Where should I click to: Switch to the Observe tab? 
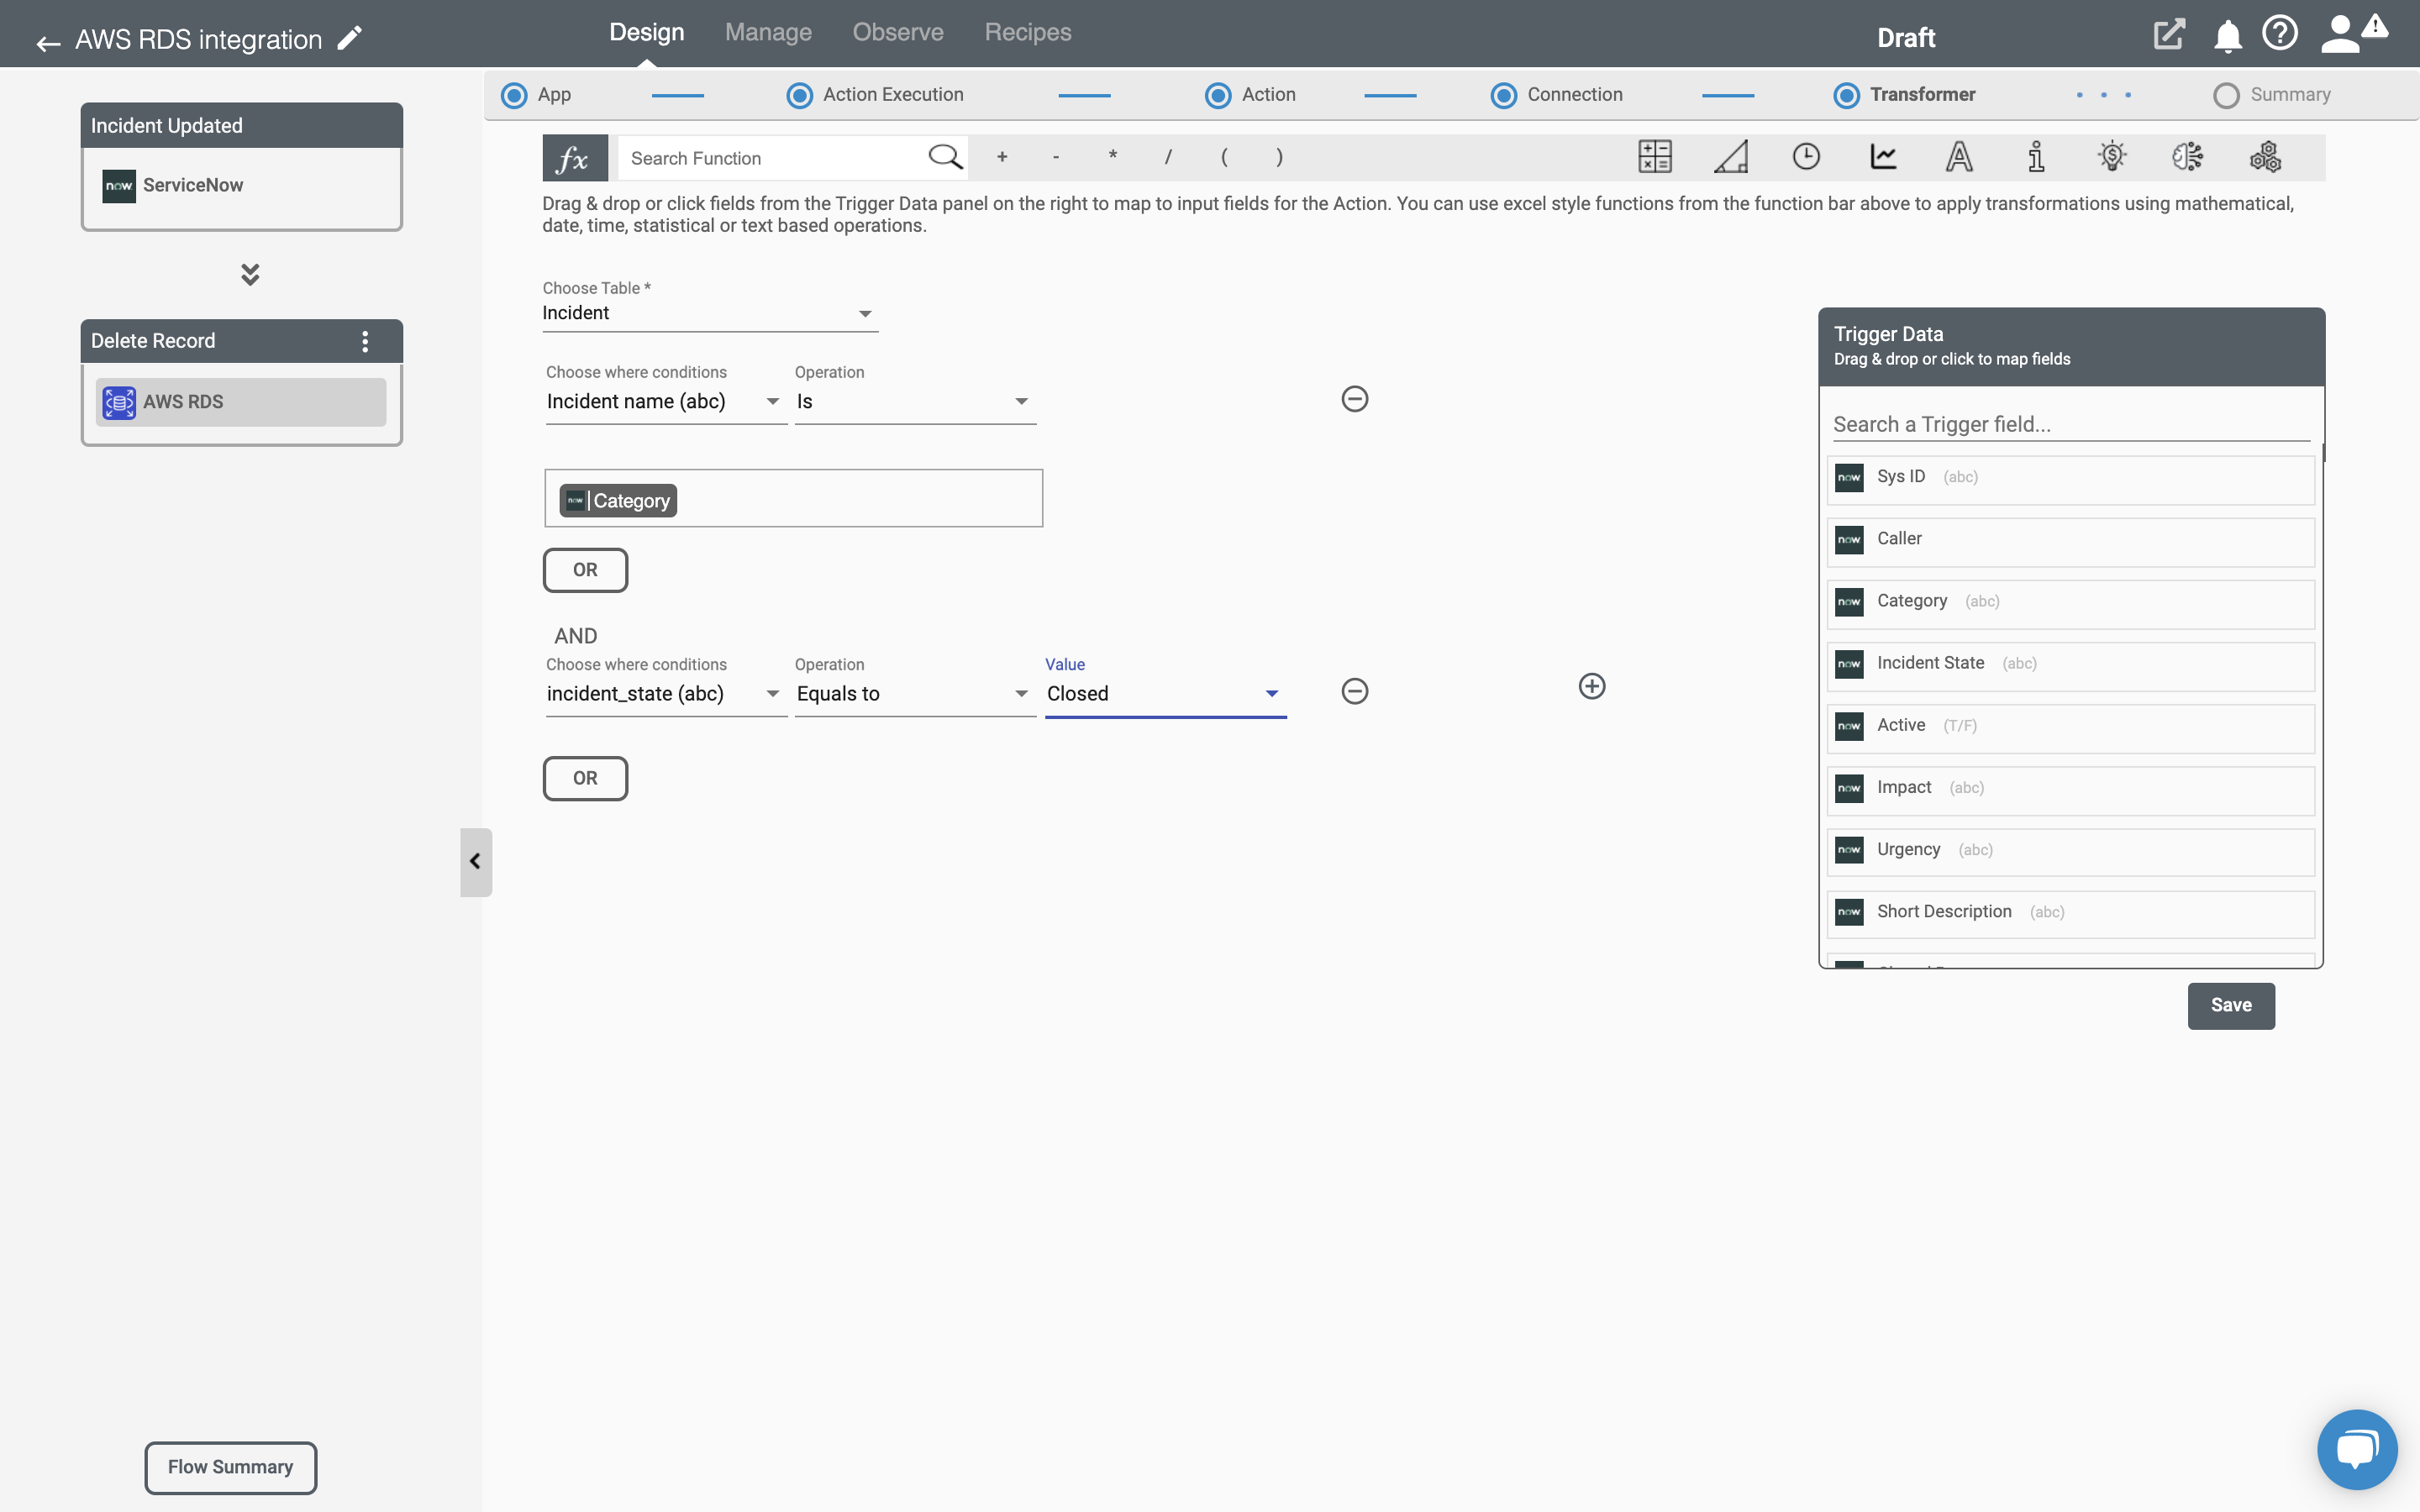tap(897, 33)
